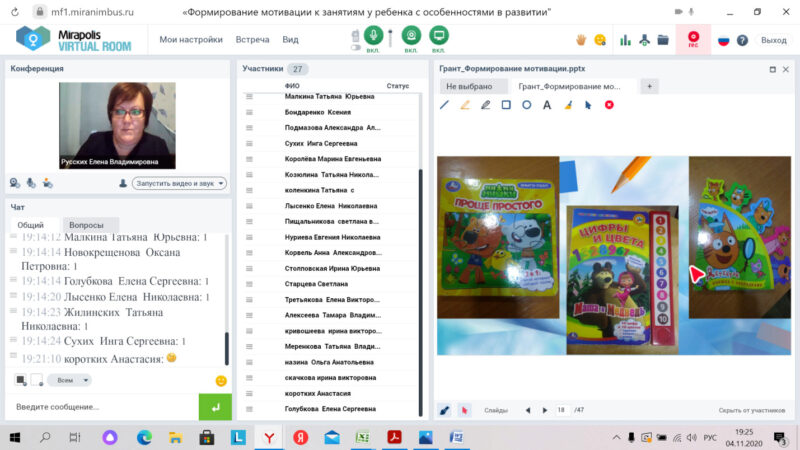Click the user icon beside video dropdown
This screenshot has height=450, width=800.
pyautogui.click(x=123, y=183)
